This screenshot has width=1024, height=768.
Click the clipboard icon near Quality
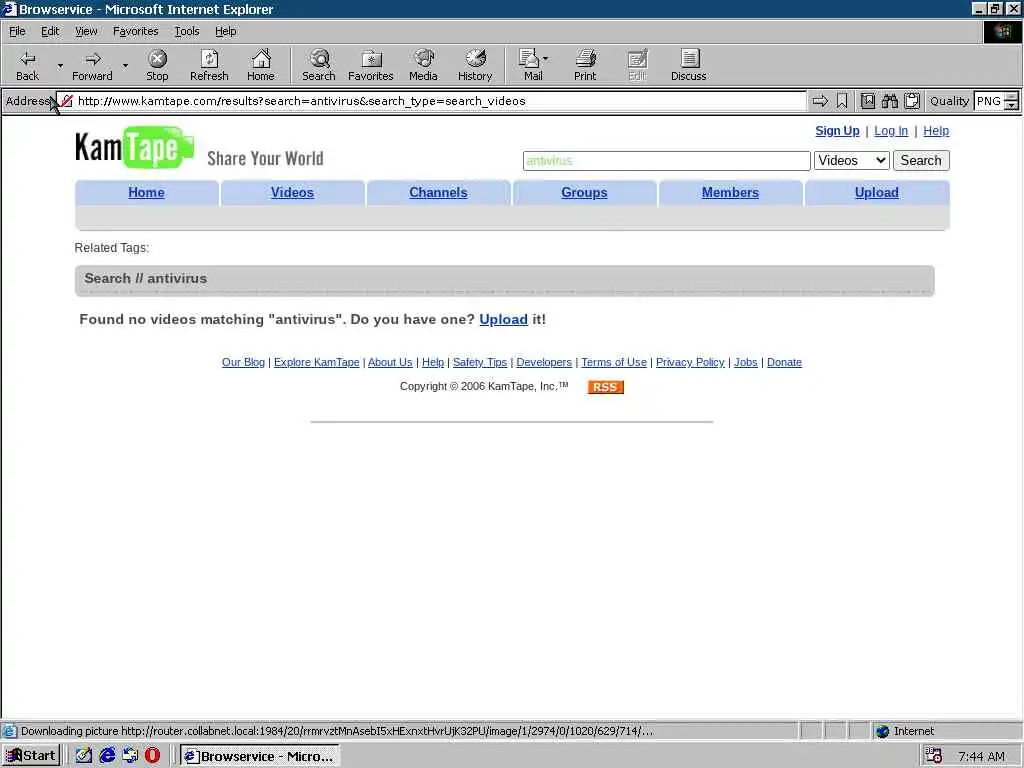coord(912,101)
